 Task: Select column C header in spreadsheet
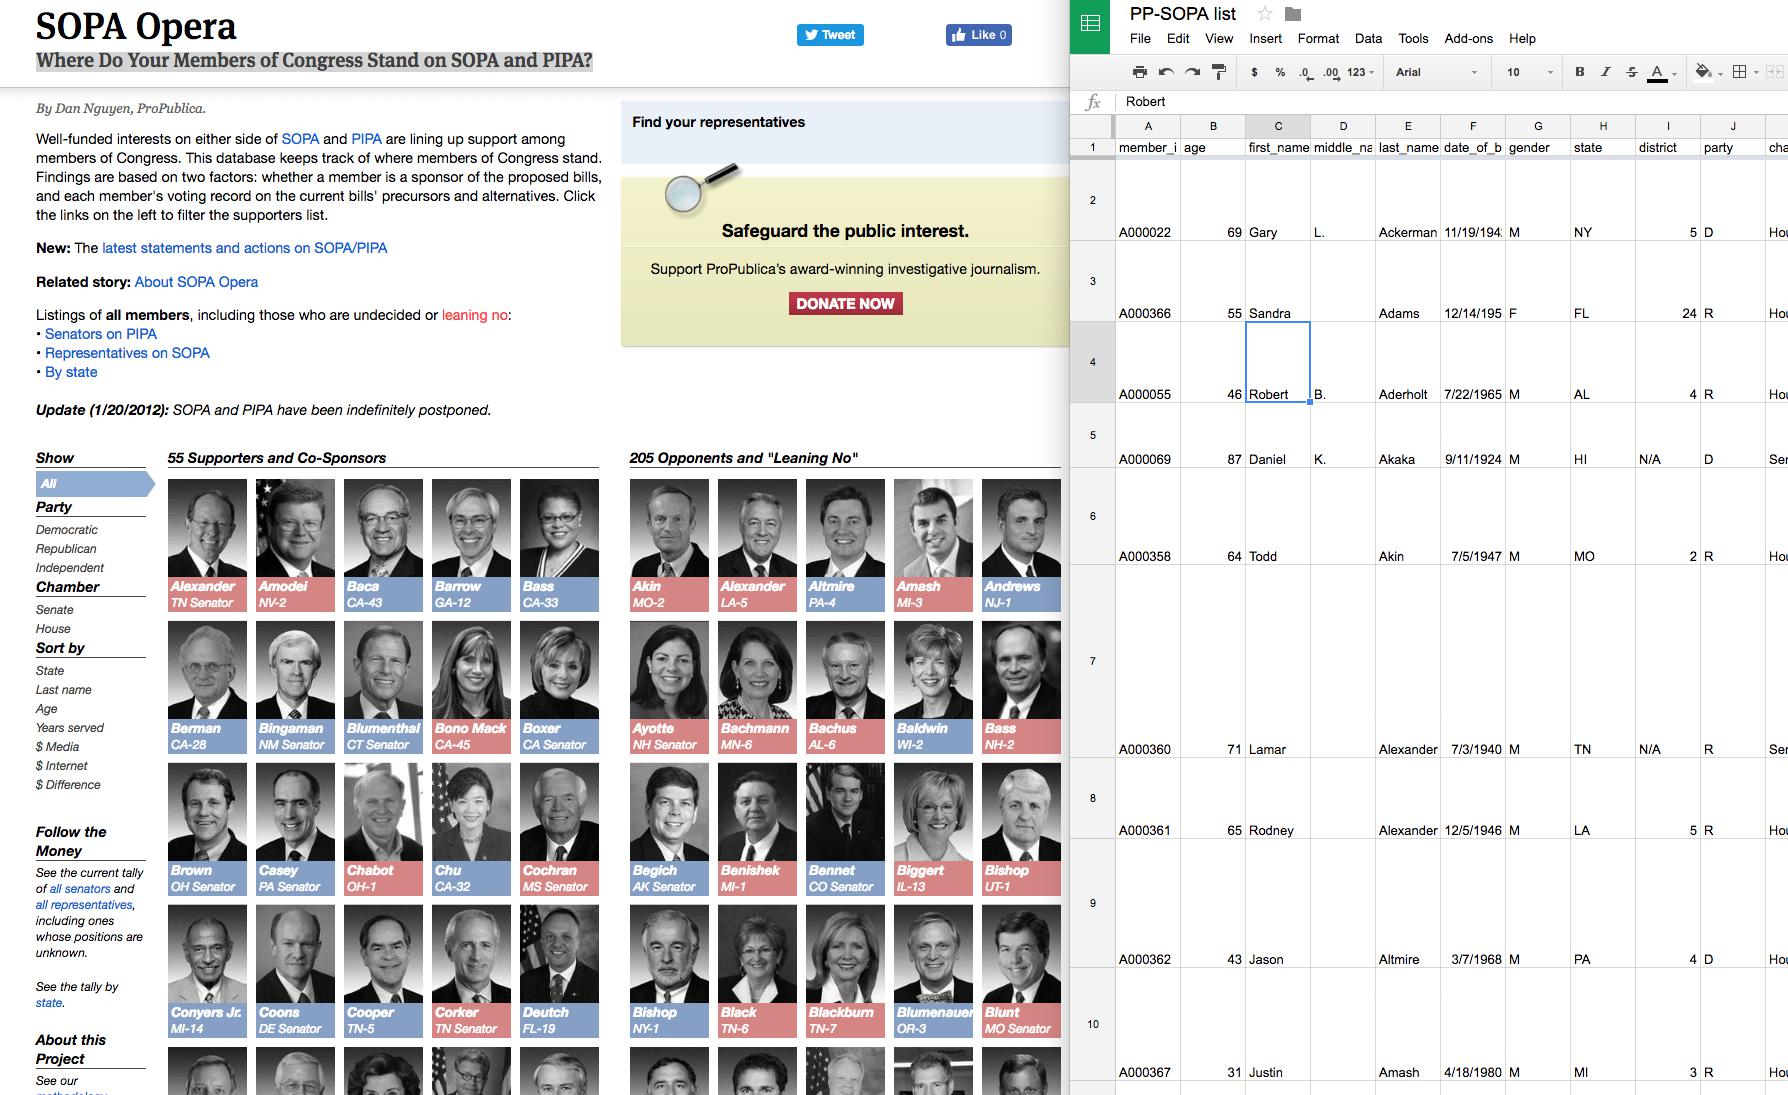[x=1278, y=126]
